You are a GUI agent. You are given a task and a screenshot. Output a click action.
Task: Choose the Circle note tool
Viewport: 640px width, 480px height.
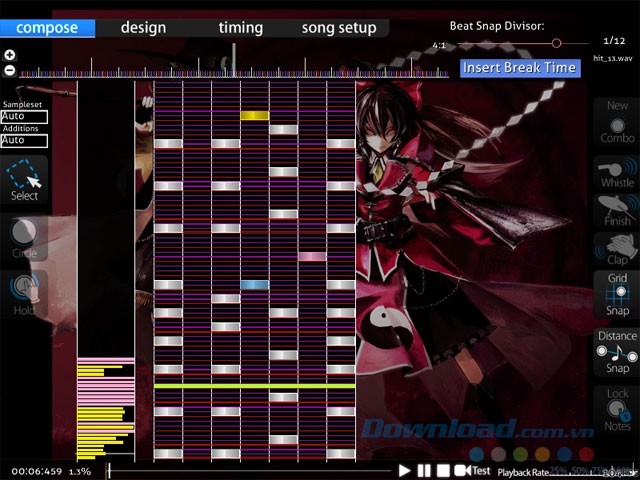24,238
